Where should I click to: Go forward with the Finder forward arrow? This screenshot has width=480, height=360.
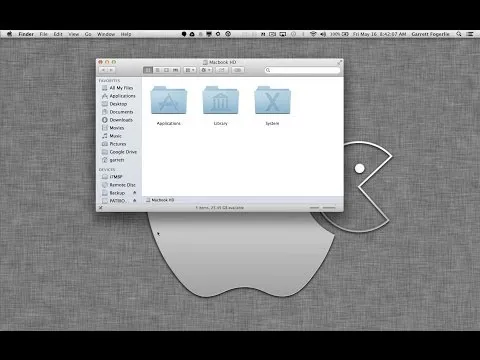[111, 70]
